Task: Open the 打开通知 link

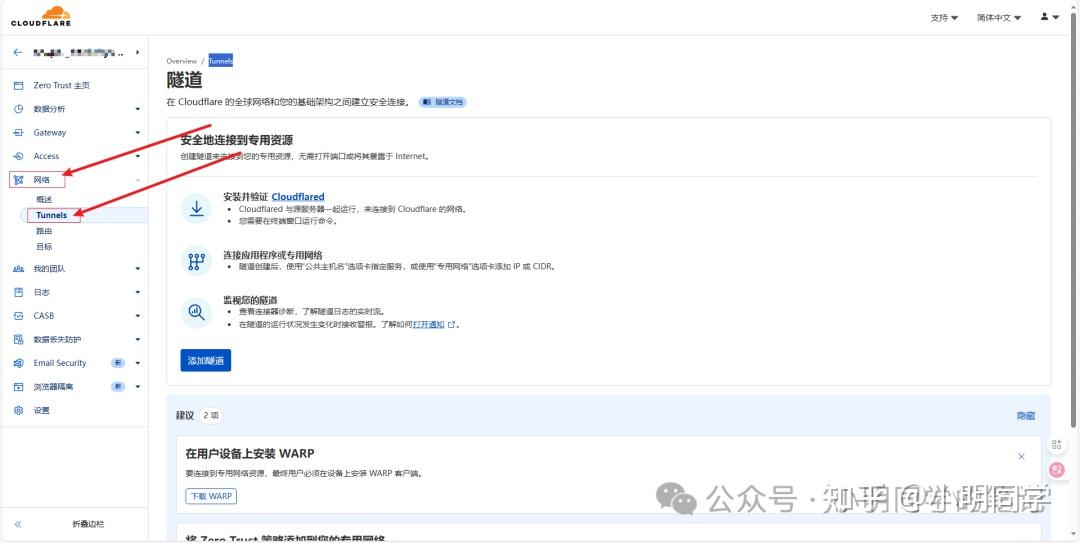Action: [x=428, y=324]
